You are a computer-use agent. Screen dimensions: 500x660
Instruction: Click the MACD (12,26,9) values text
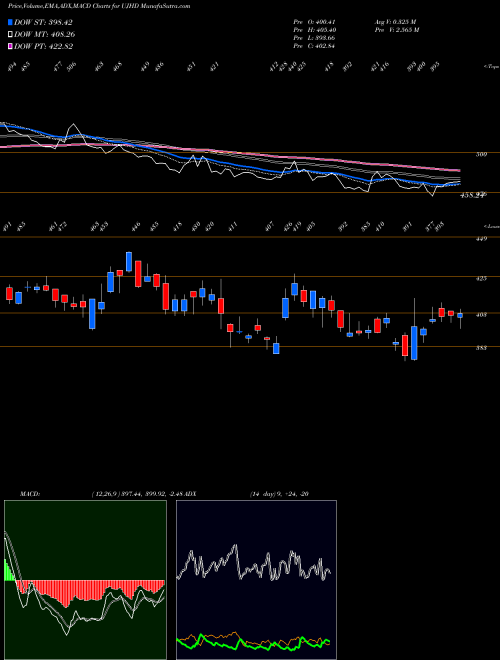139,493
